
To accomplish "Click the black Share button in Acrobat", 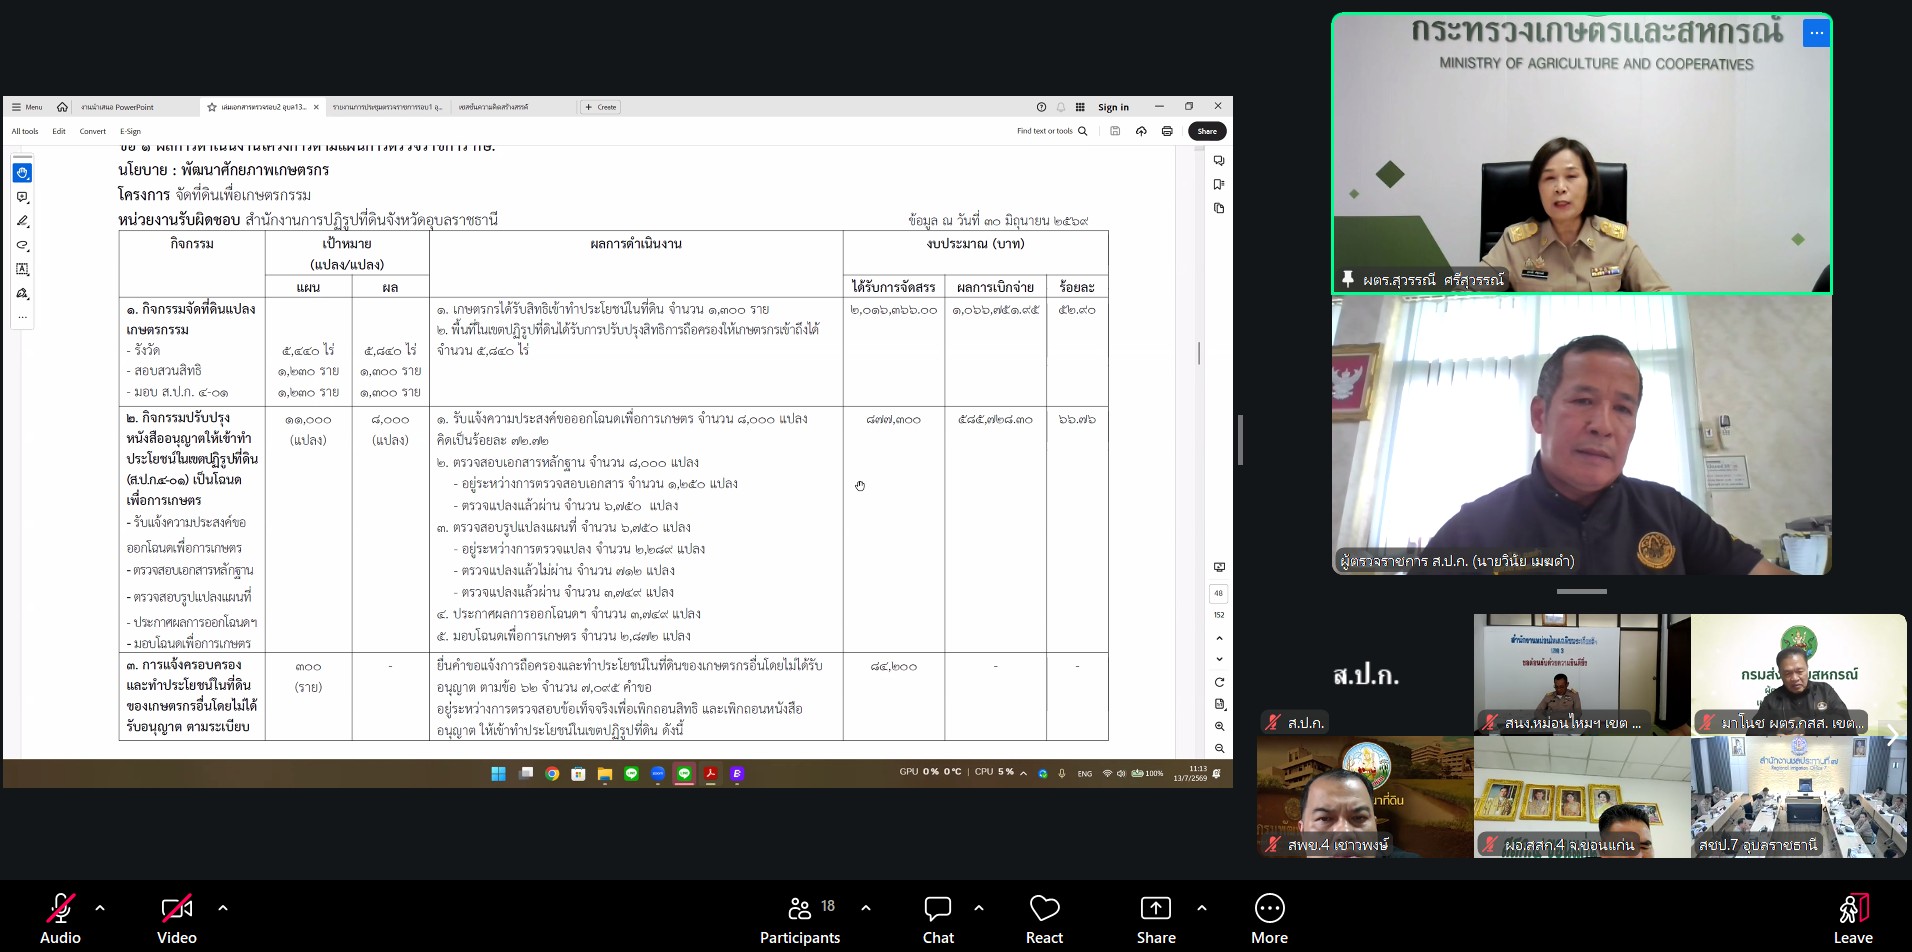I will coord(1207,131).
